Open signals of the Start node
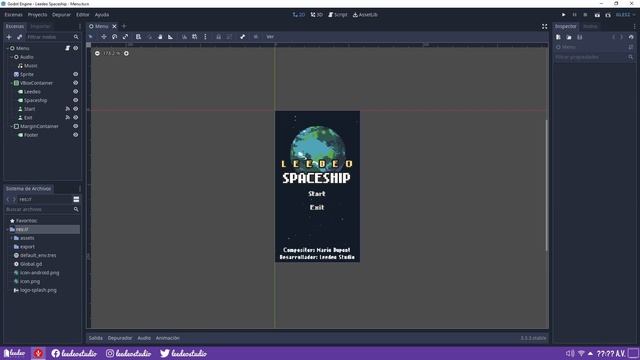Viewport: 640px width, 360px height. 67,109
